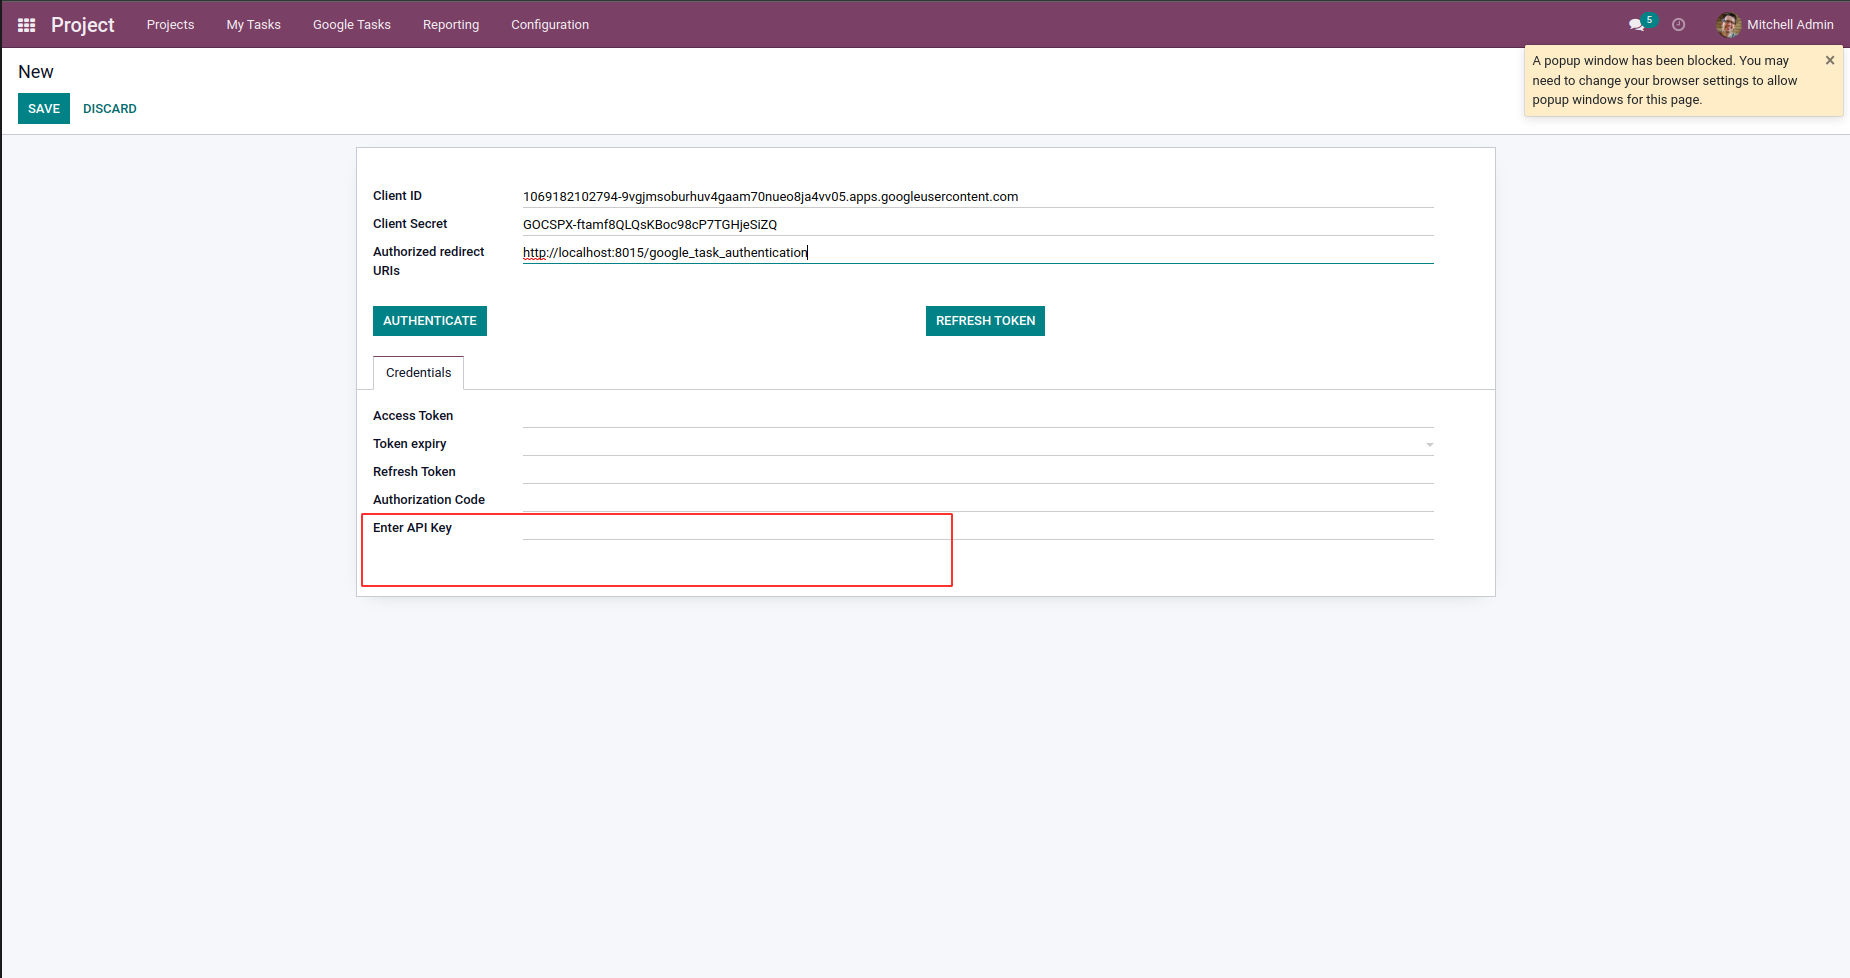
Task: Click the 'Enter API Key' label
Action: 412,528
